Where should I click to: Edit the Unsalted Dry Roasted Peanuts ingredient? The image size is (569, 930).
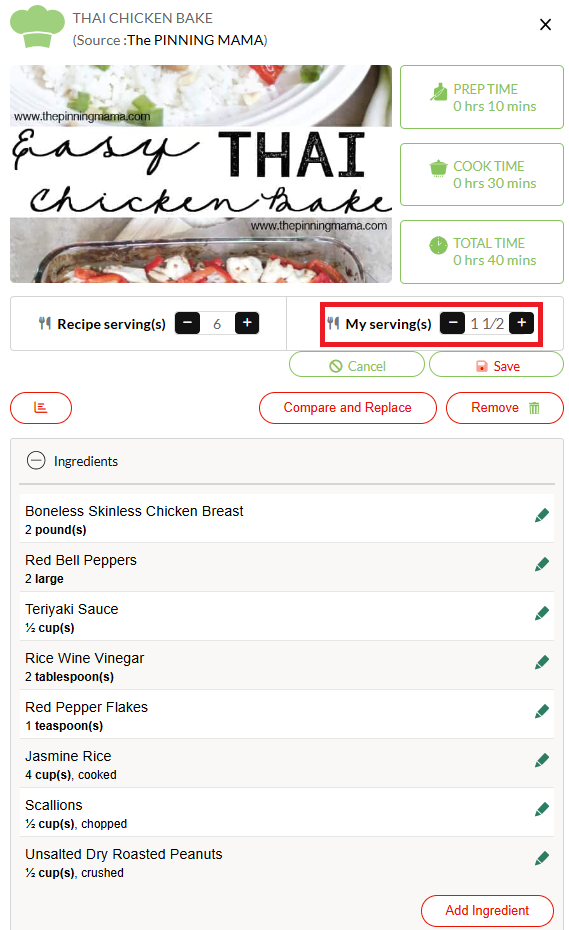coord(541,858)
